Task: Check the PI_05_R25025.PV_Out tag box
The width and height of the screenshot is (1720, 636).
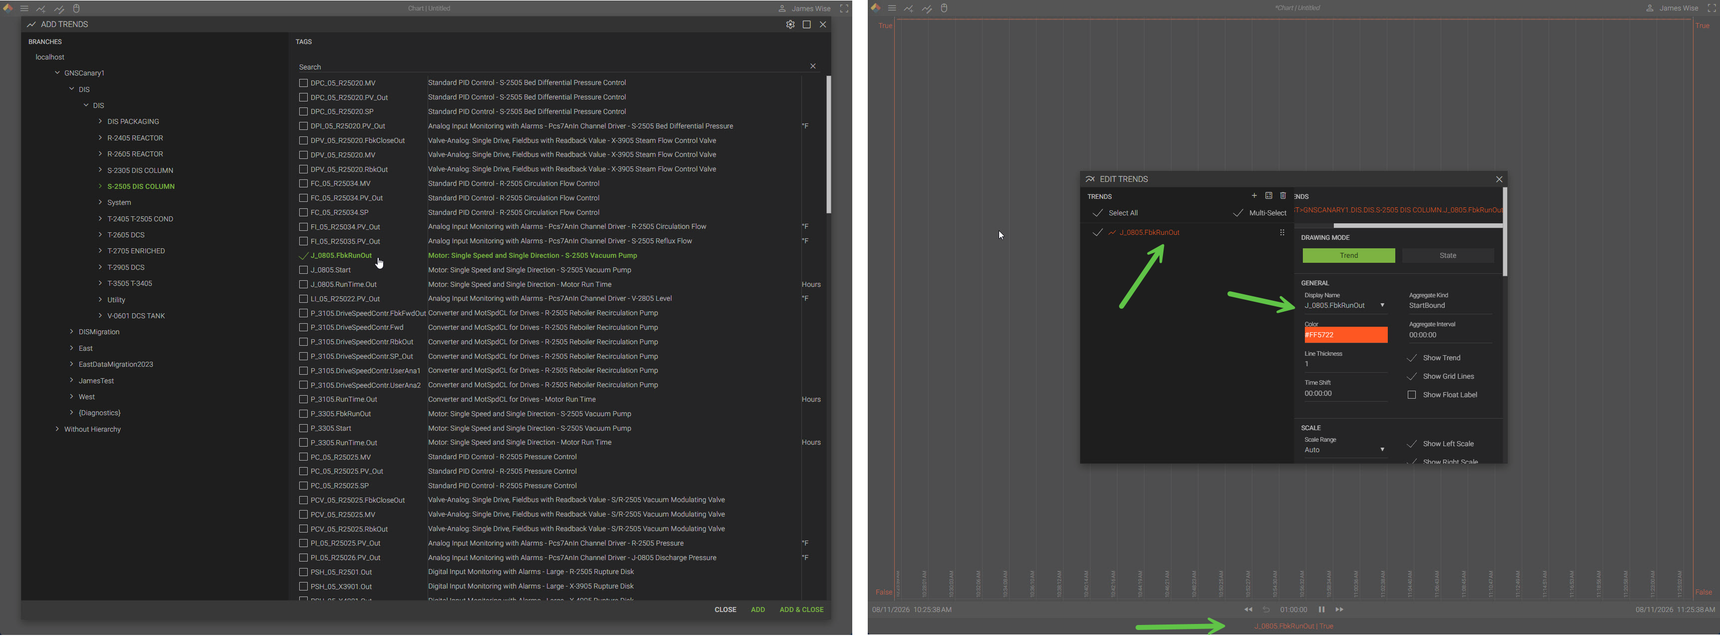Action: (x=303, y=543)
